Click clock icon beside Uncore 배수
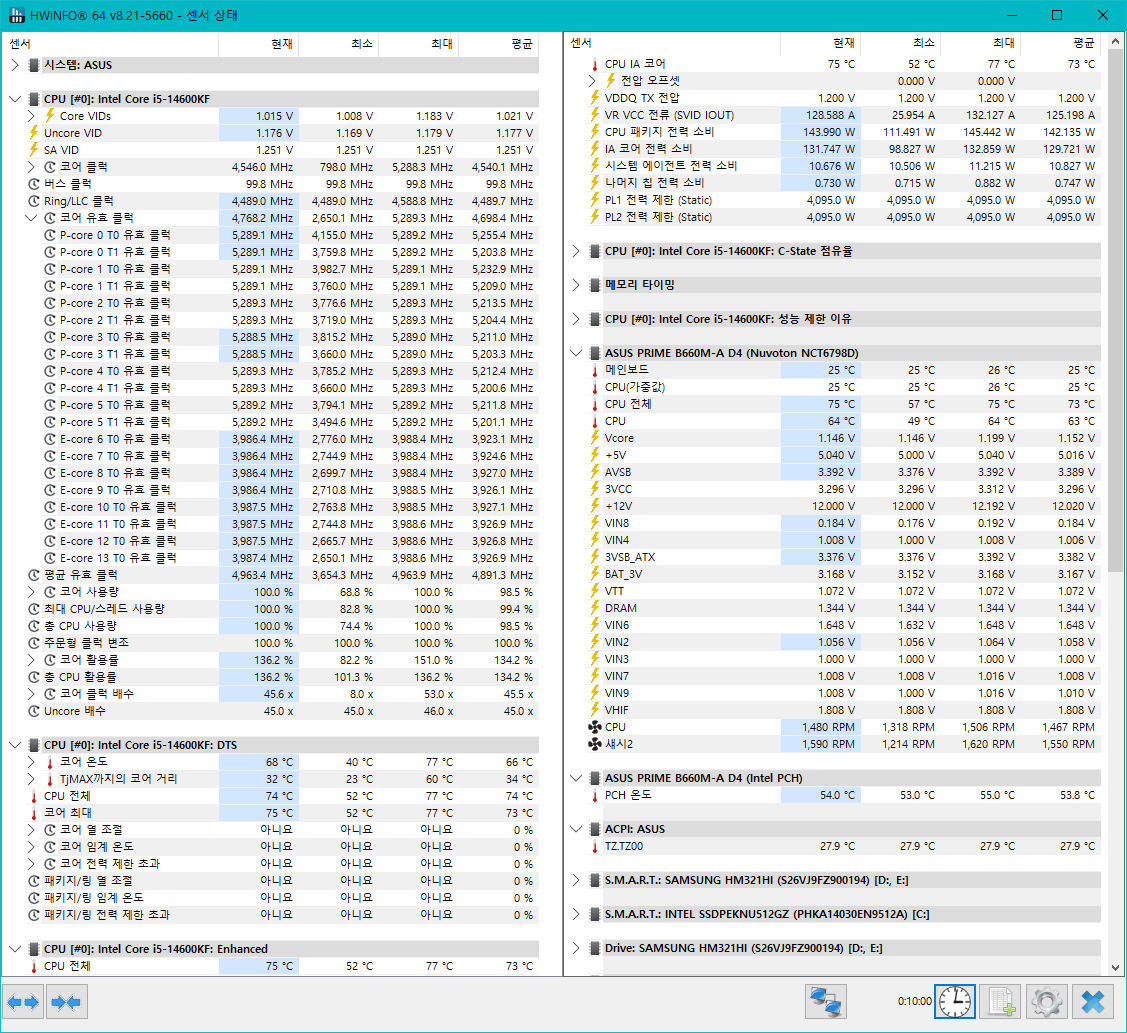The image size is (1127, 1033). (34, 711)
